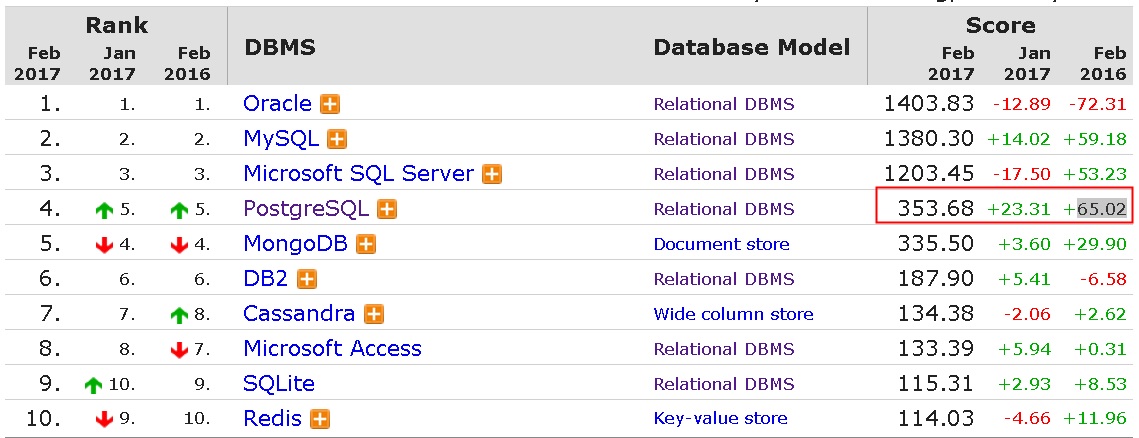This screenshot has height=438, width=1139.
Task: Click the green up arrow in Cassandra row
Action: [x=180, y=315]
